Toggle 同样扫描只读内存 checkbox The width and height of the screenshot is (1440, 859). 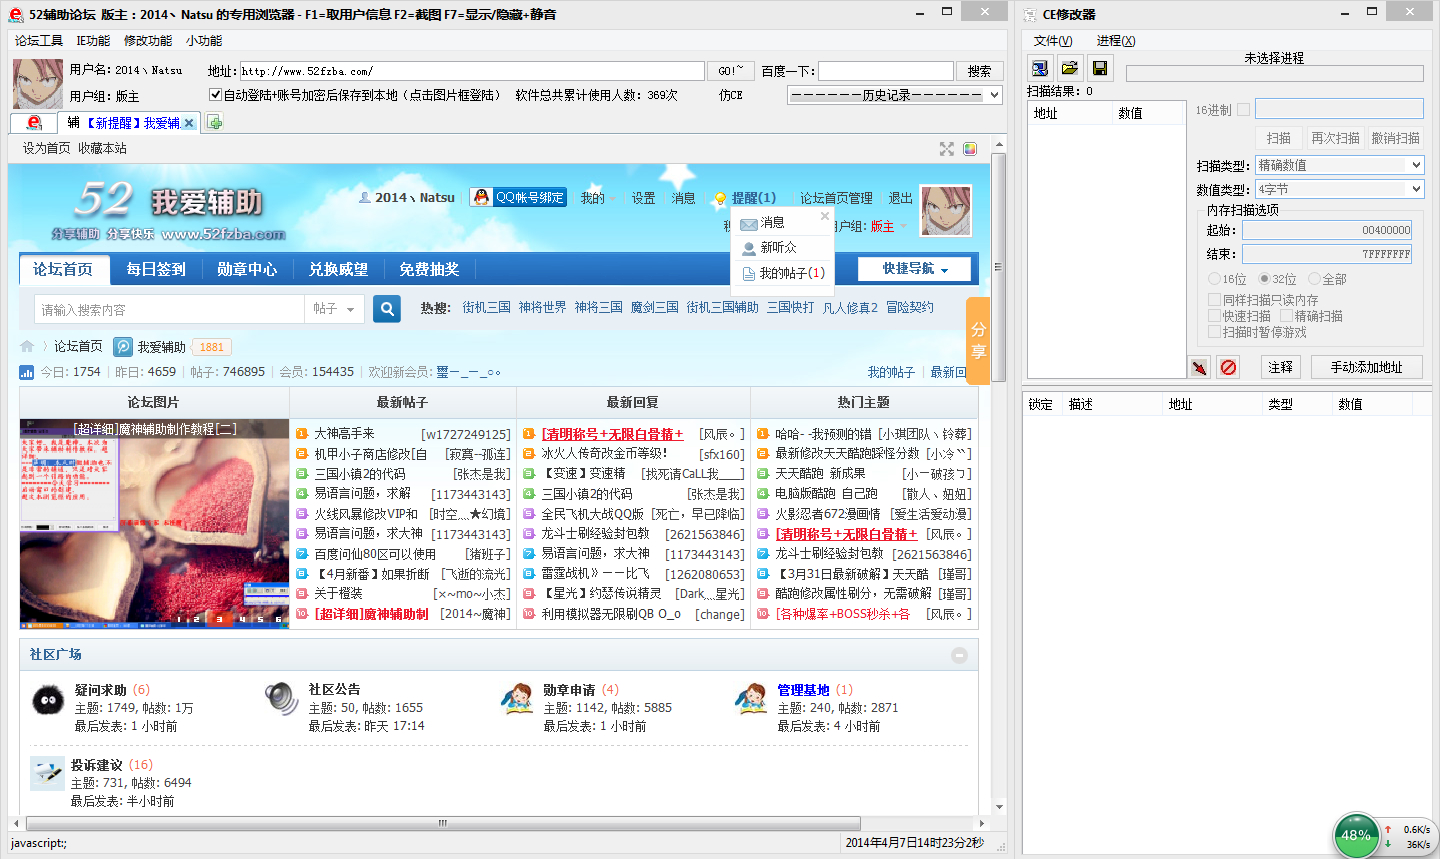pos(1214,300)
